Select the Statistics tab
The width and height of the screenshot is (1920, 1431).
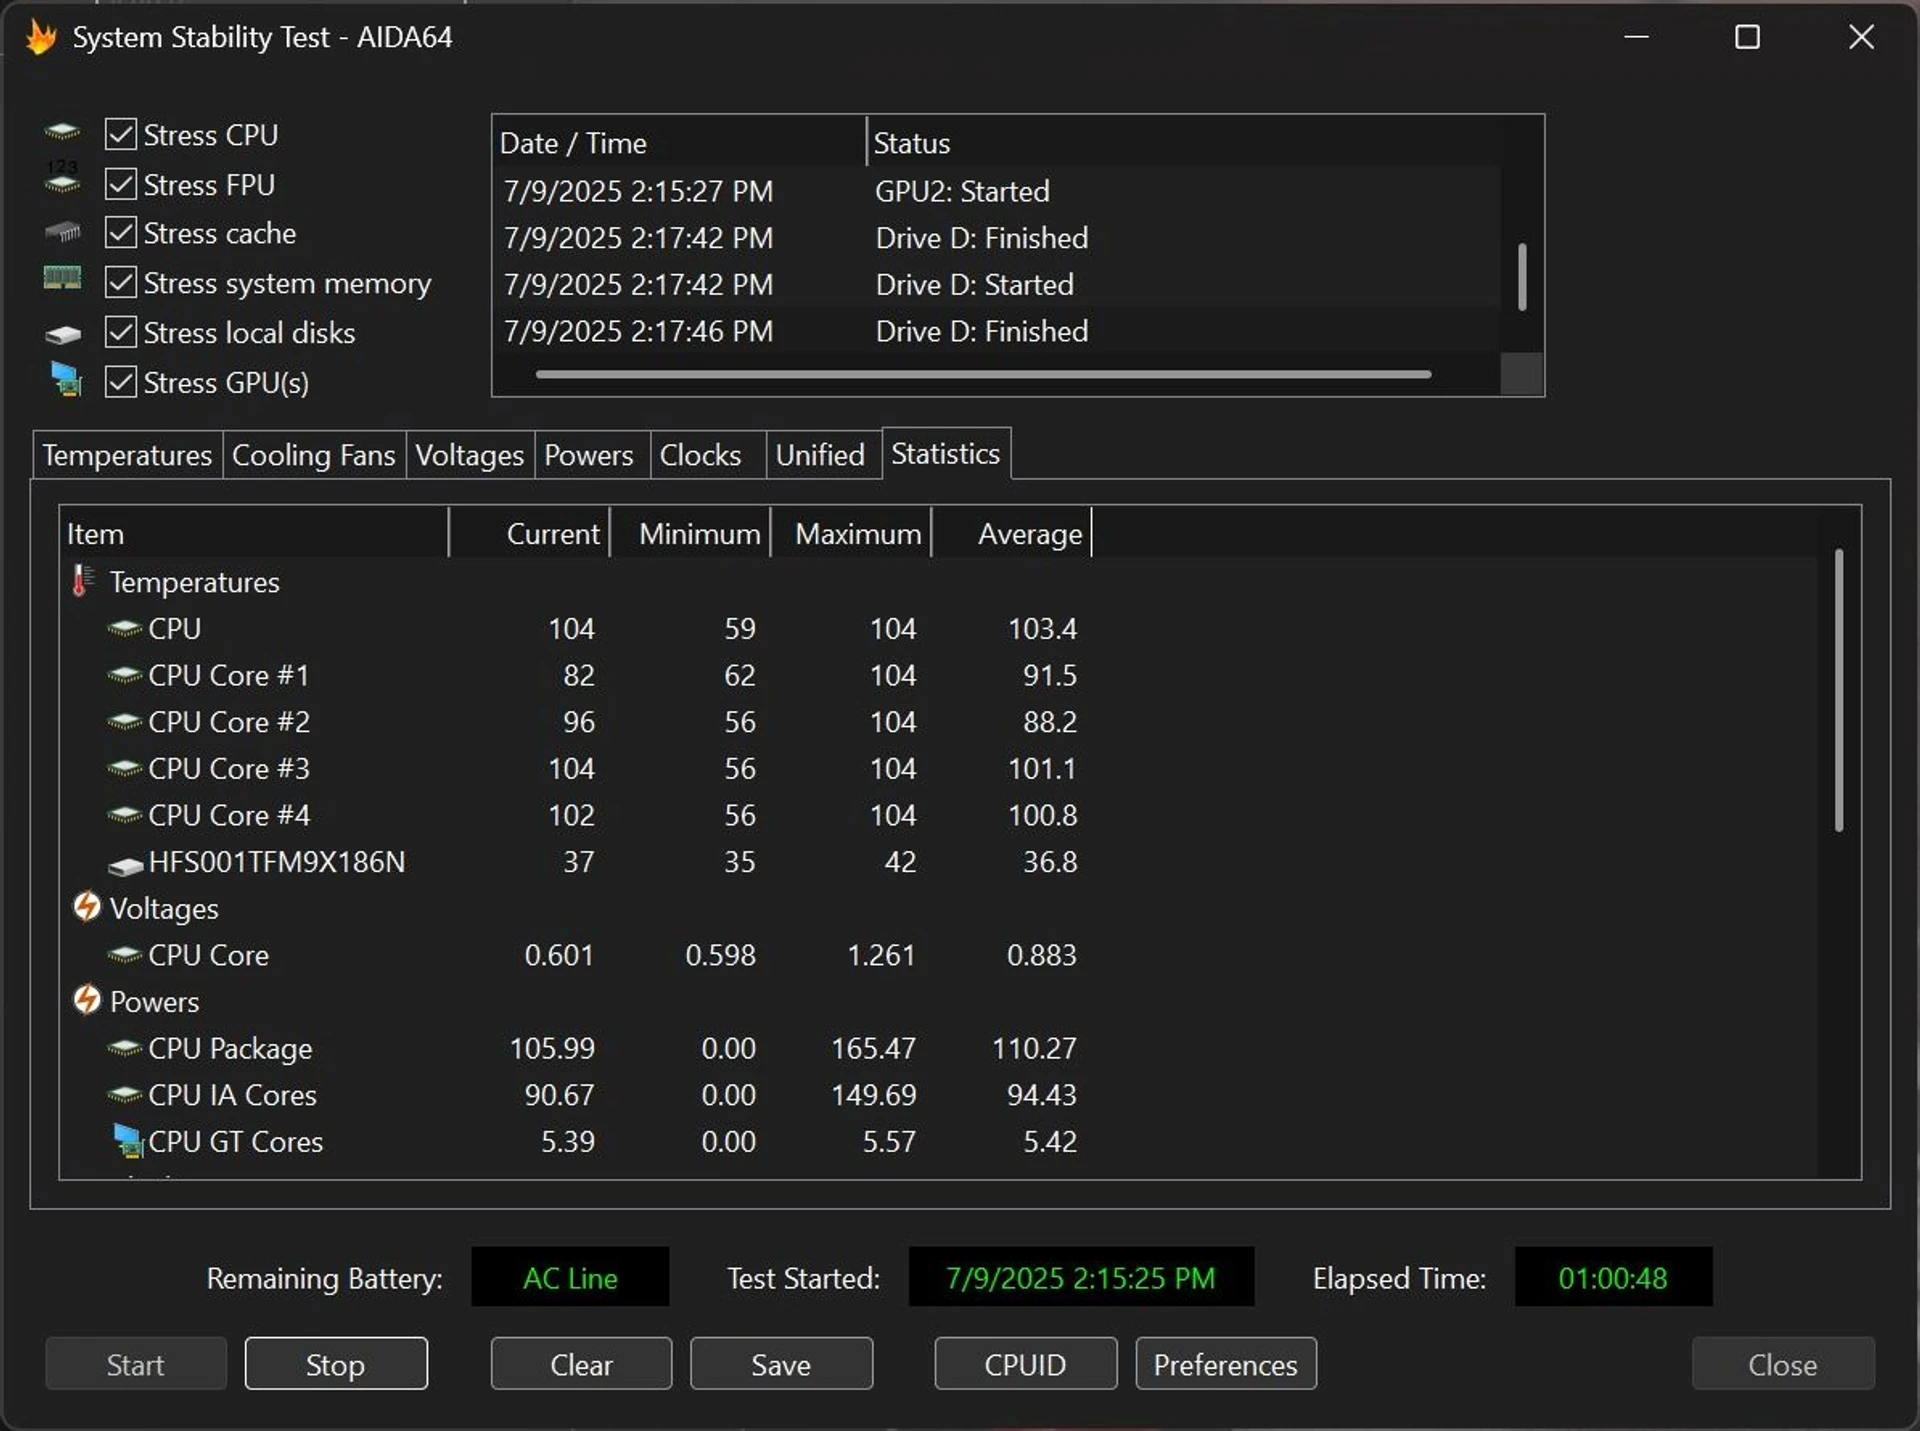946,454
